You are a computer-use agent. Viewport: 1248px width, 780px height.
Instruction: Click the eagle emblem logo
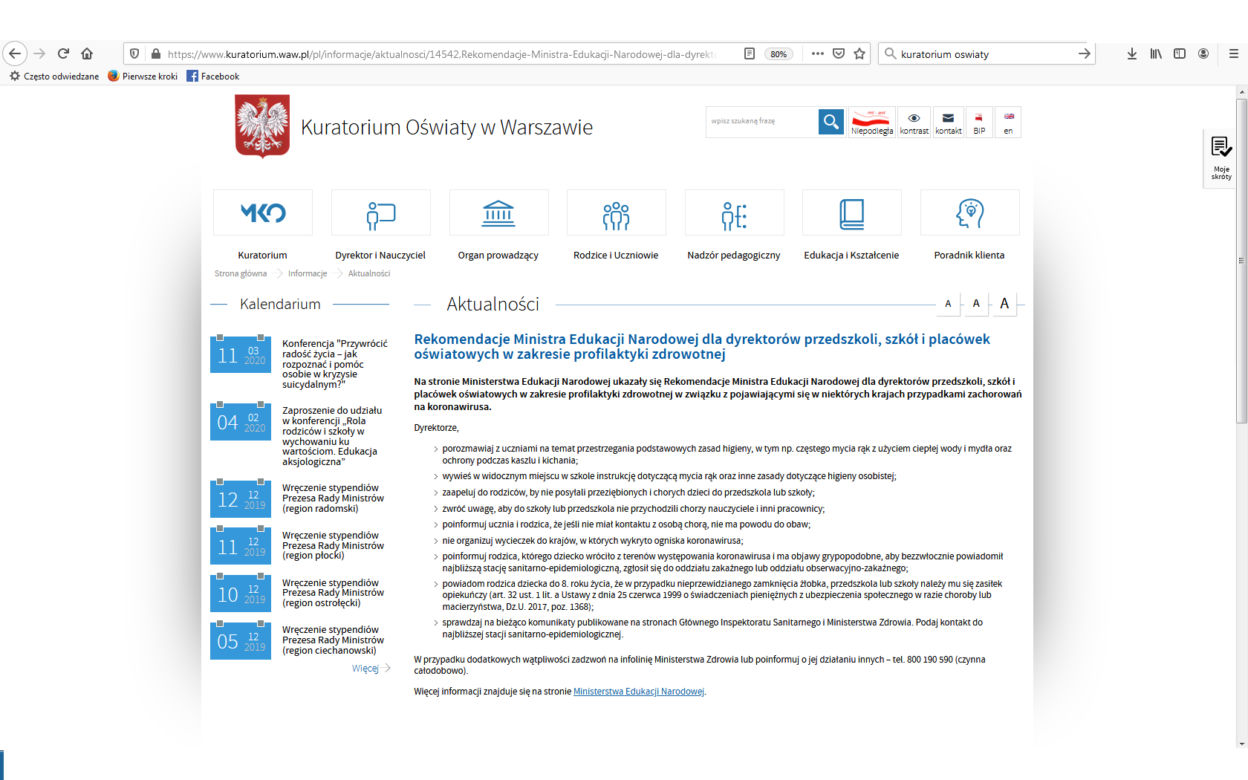262,126
